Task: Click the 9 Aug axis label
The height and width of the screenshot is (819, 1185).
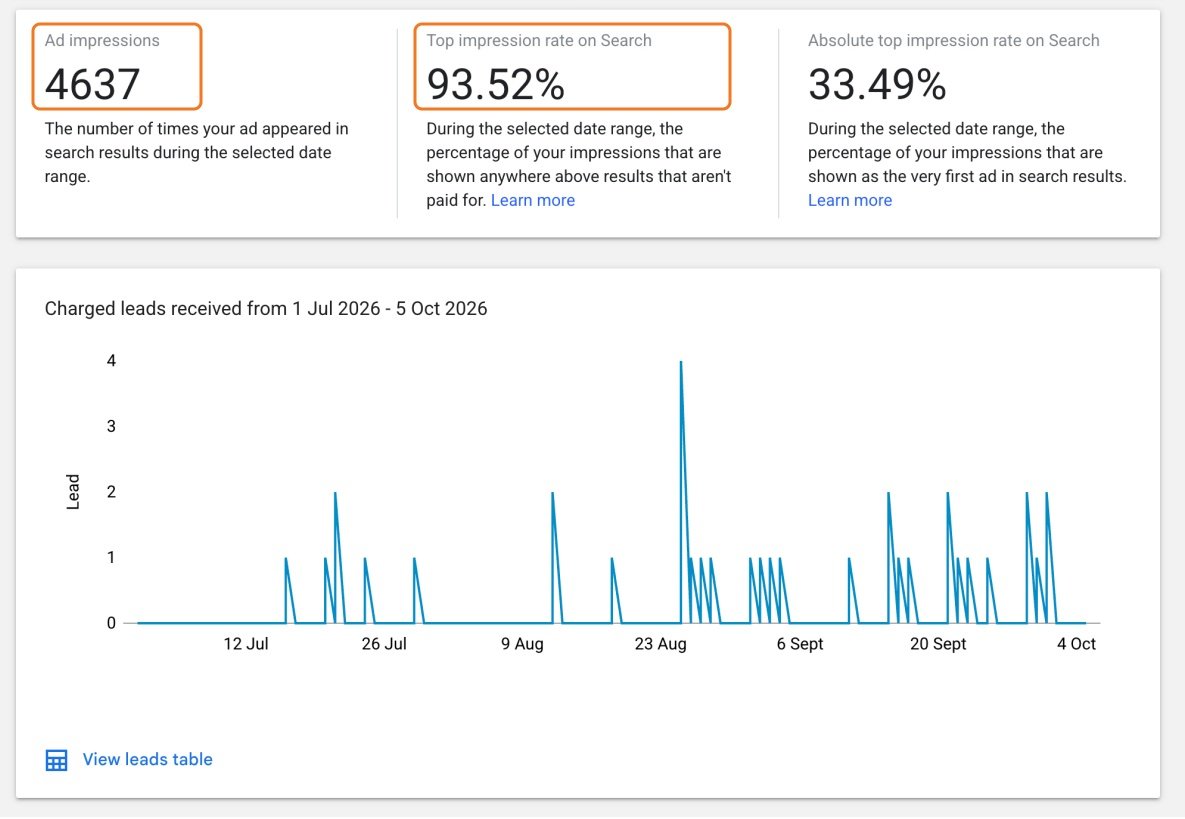Action: (522, 644)
